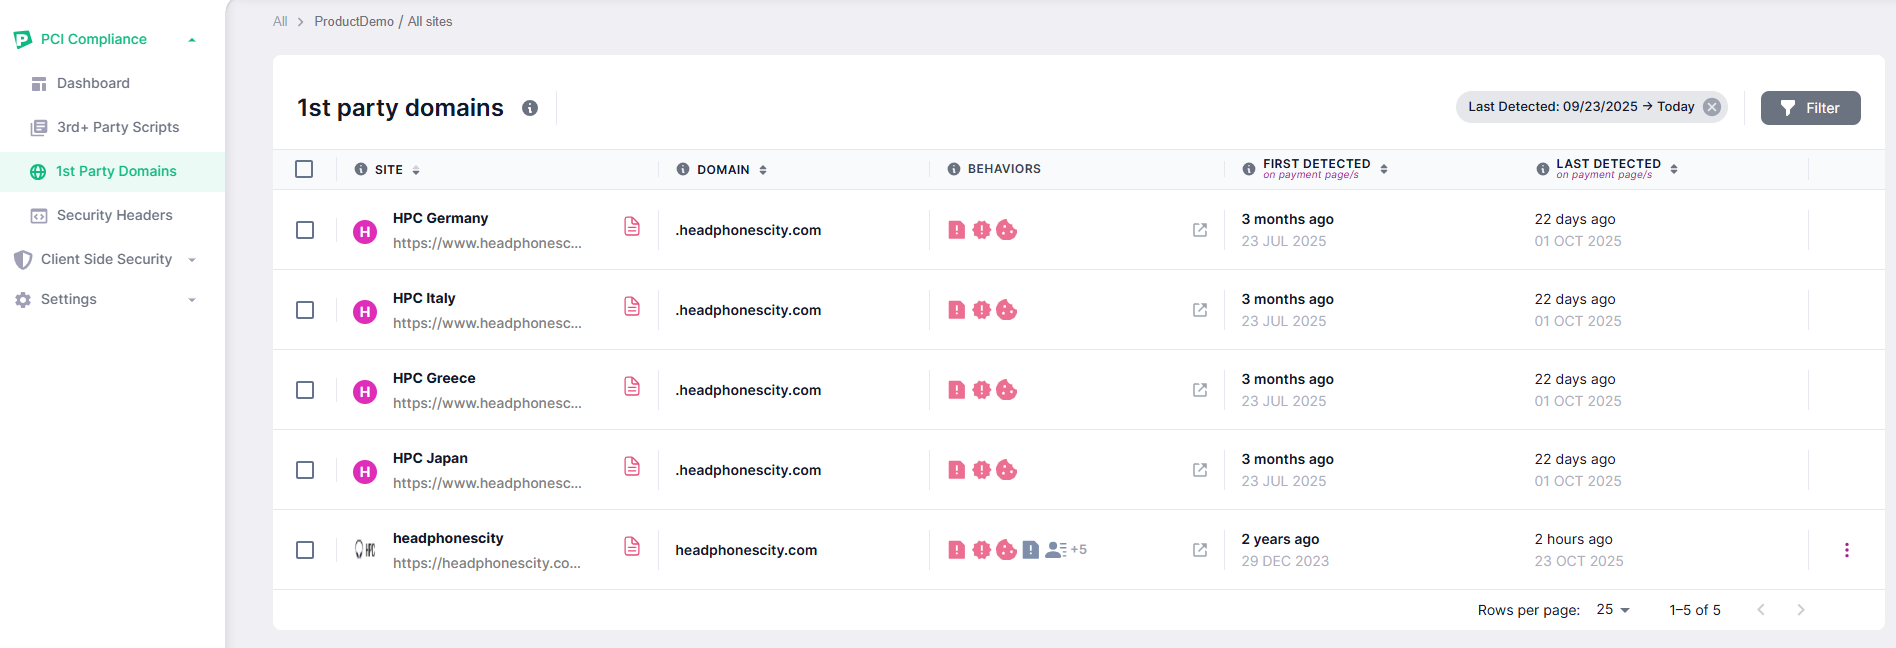Click the cookie behavior icon in HPC Greece row
The image size is (1896, 648).
1007,390
